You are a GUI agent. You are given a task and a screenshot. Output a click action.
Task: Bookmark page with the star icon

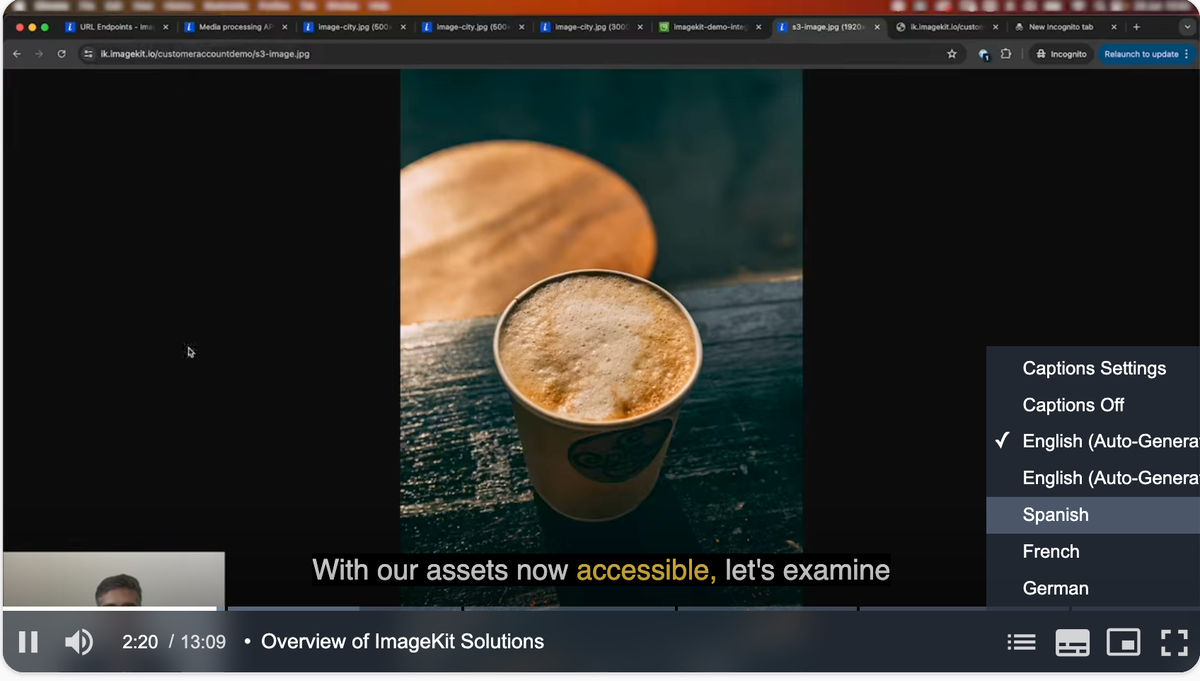click(952, 54)
